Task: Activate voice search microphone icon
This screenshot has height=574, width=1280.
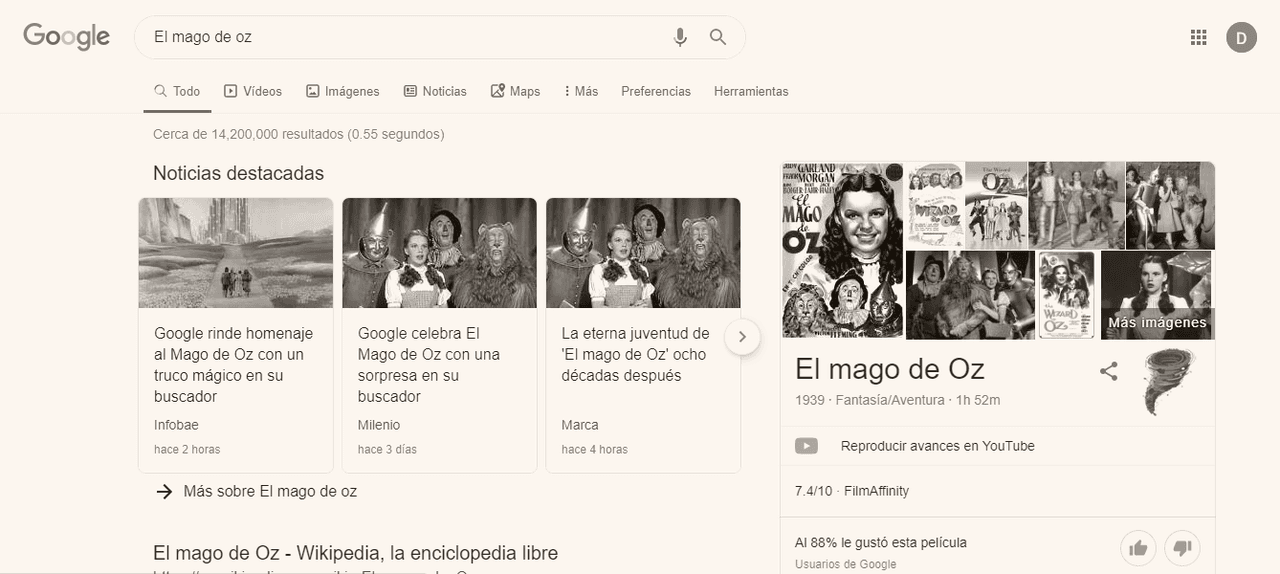Action: 680,37
